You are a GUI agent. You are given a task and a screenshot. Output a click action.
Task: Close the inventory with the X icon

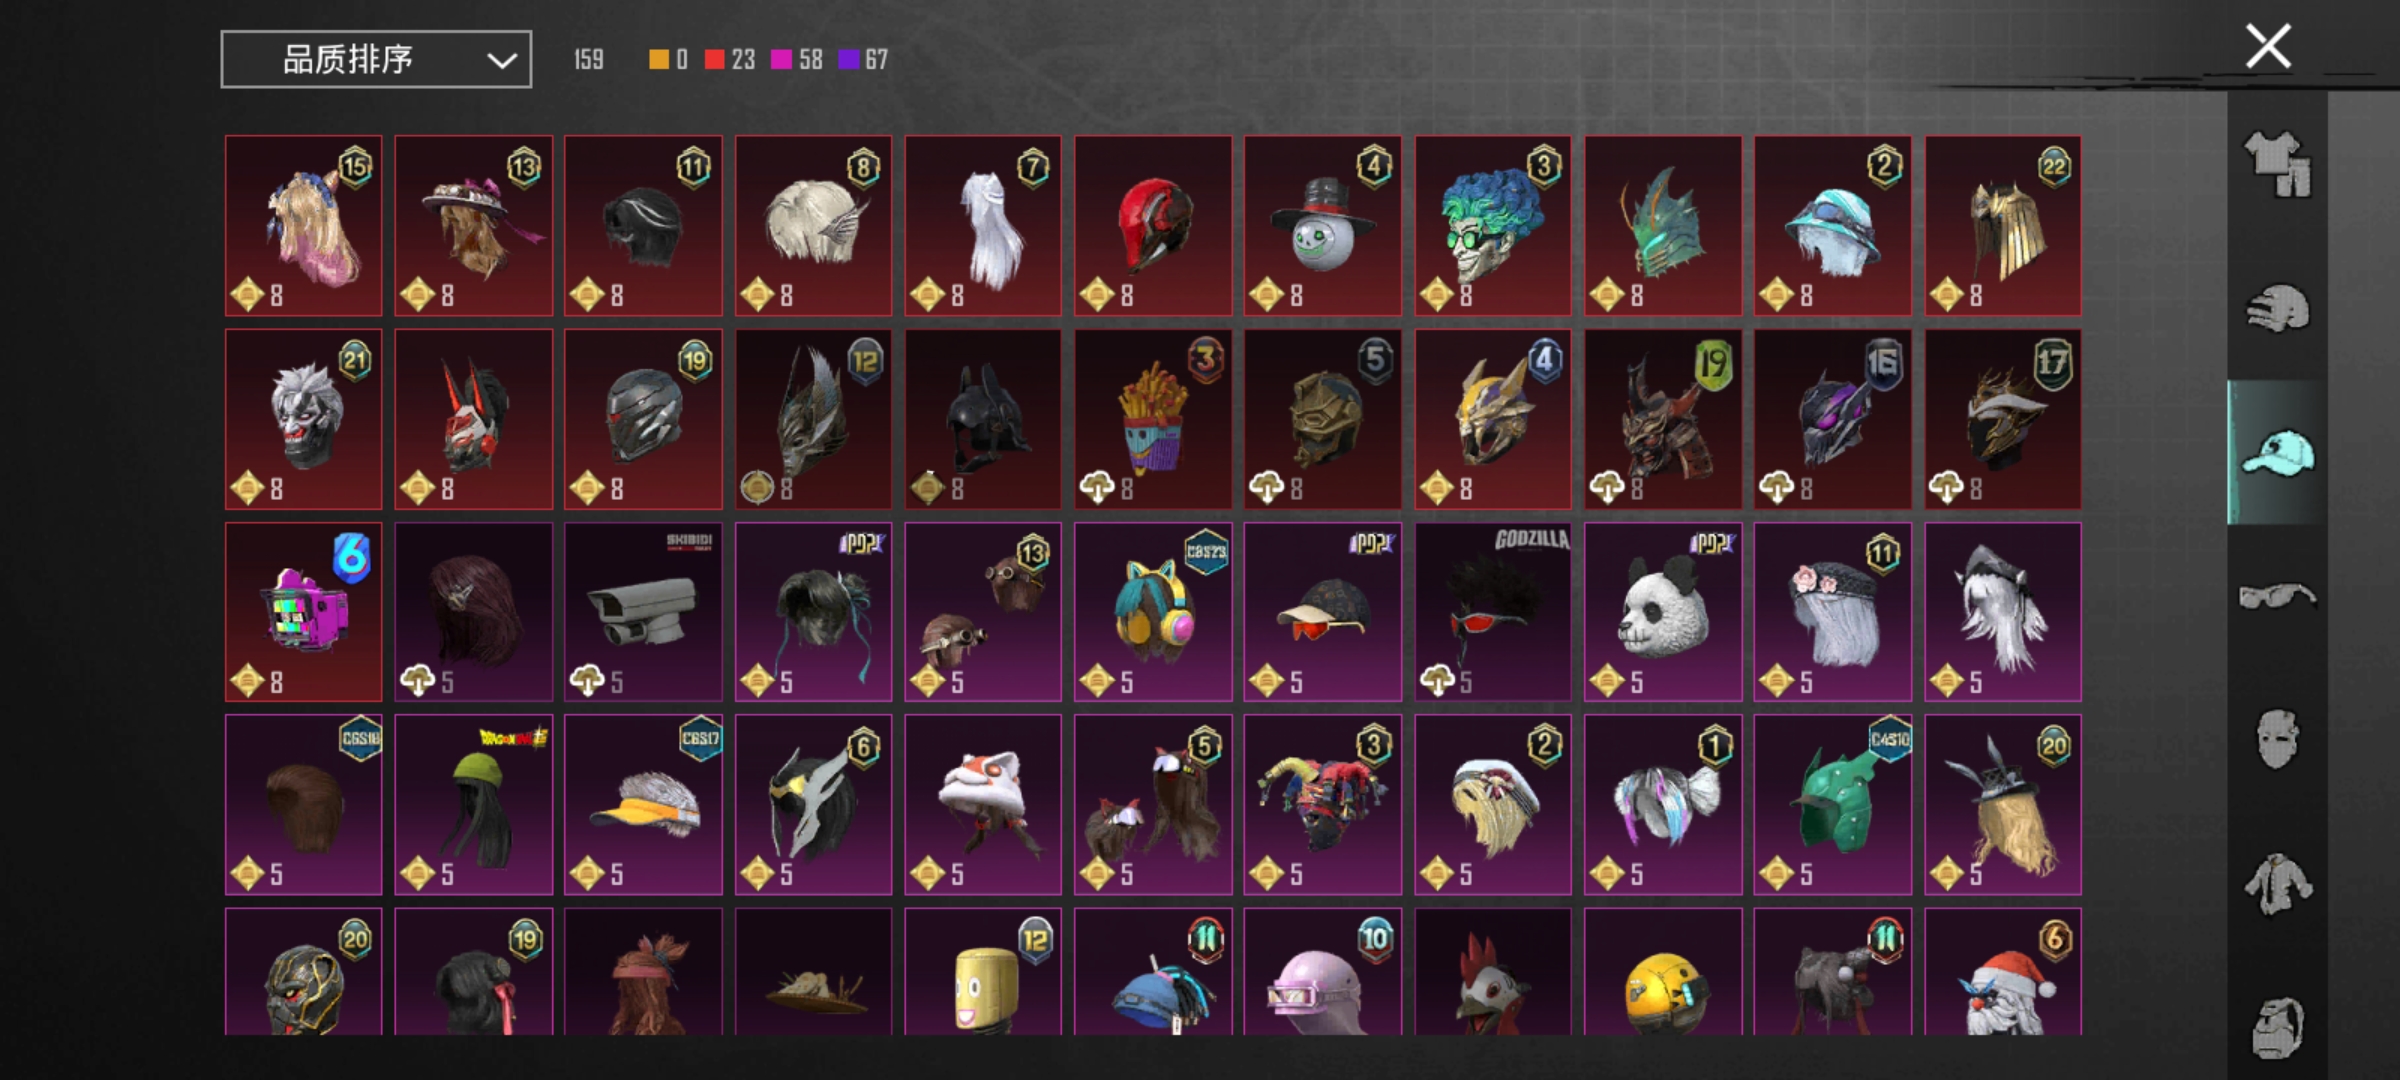tap(2267, 47)
